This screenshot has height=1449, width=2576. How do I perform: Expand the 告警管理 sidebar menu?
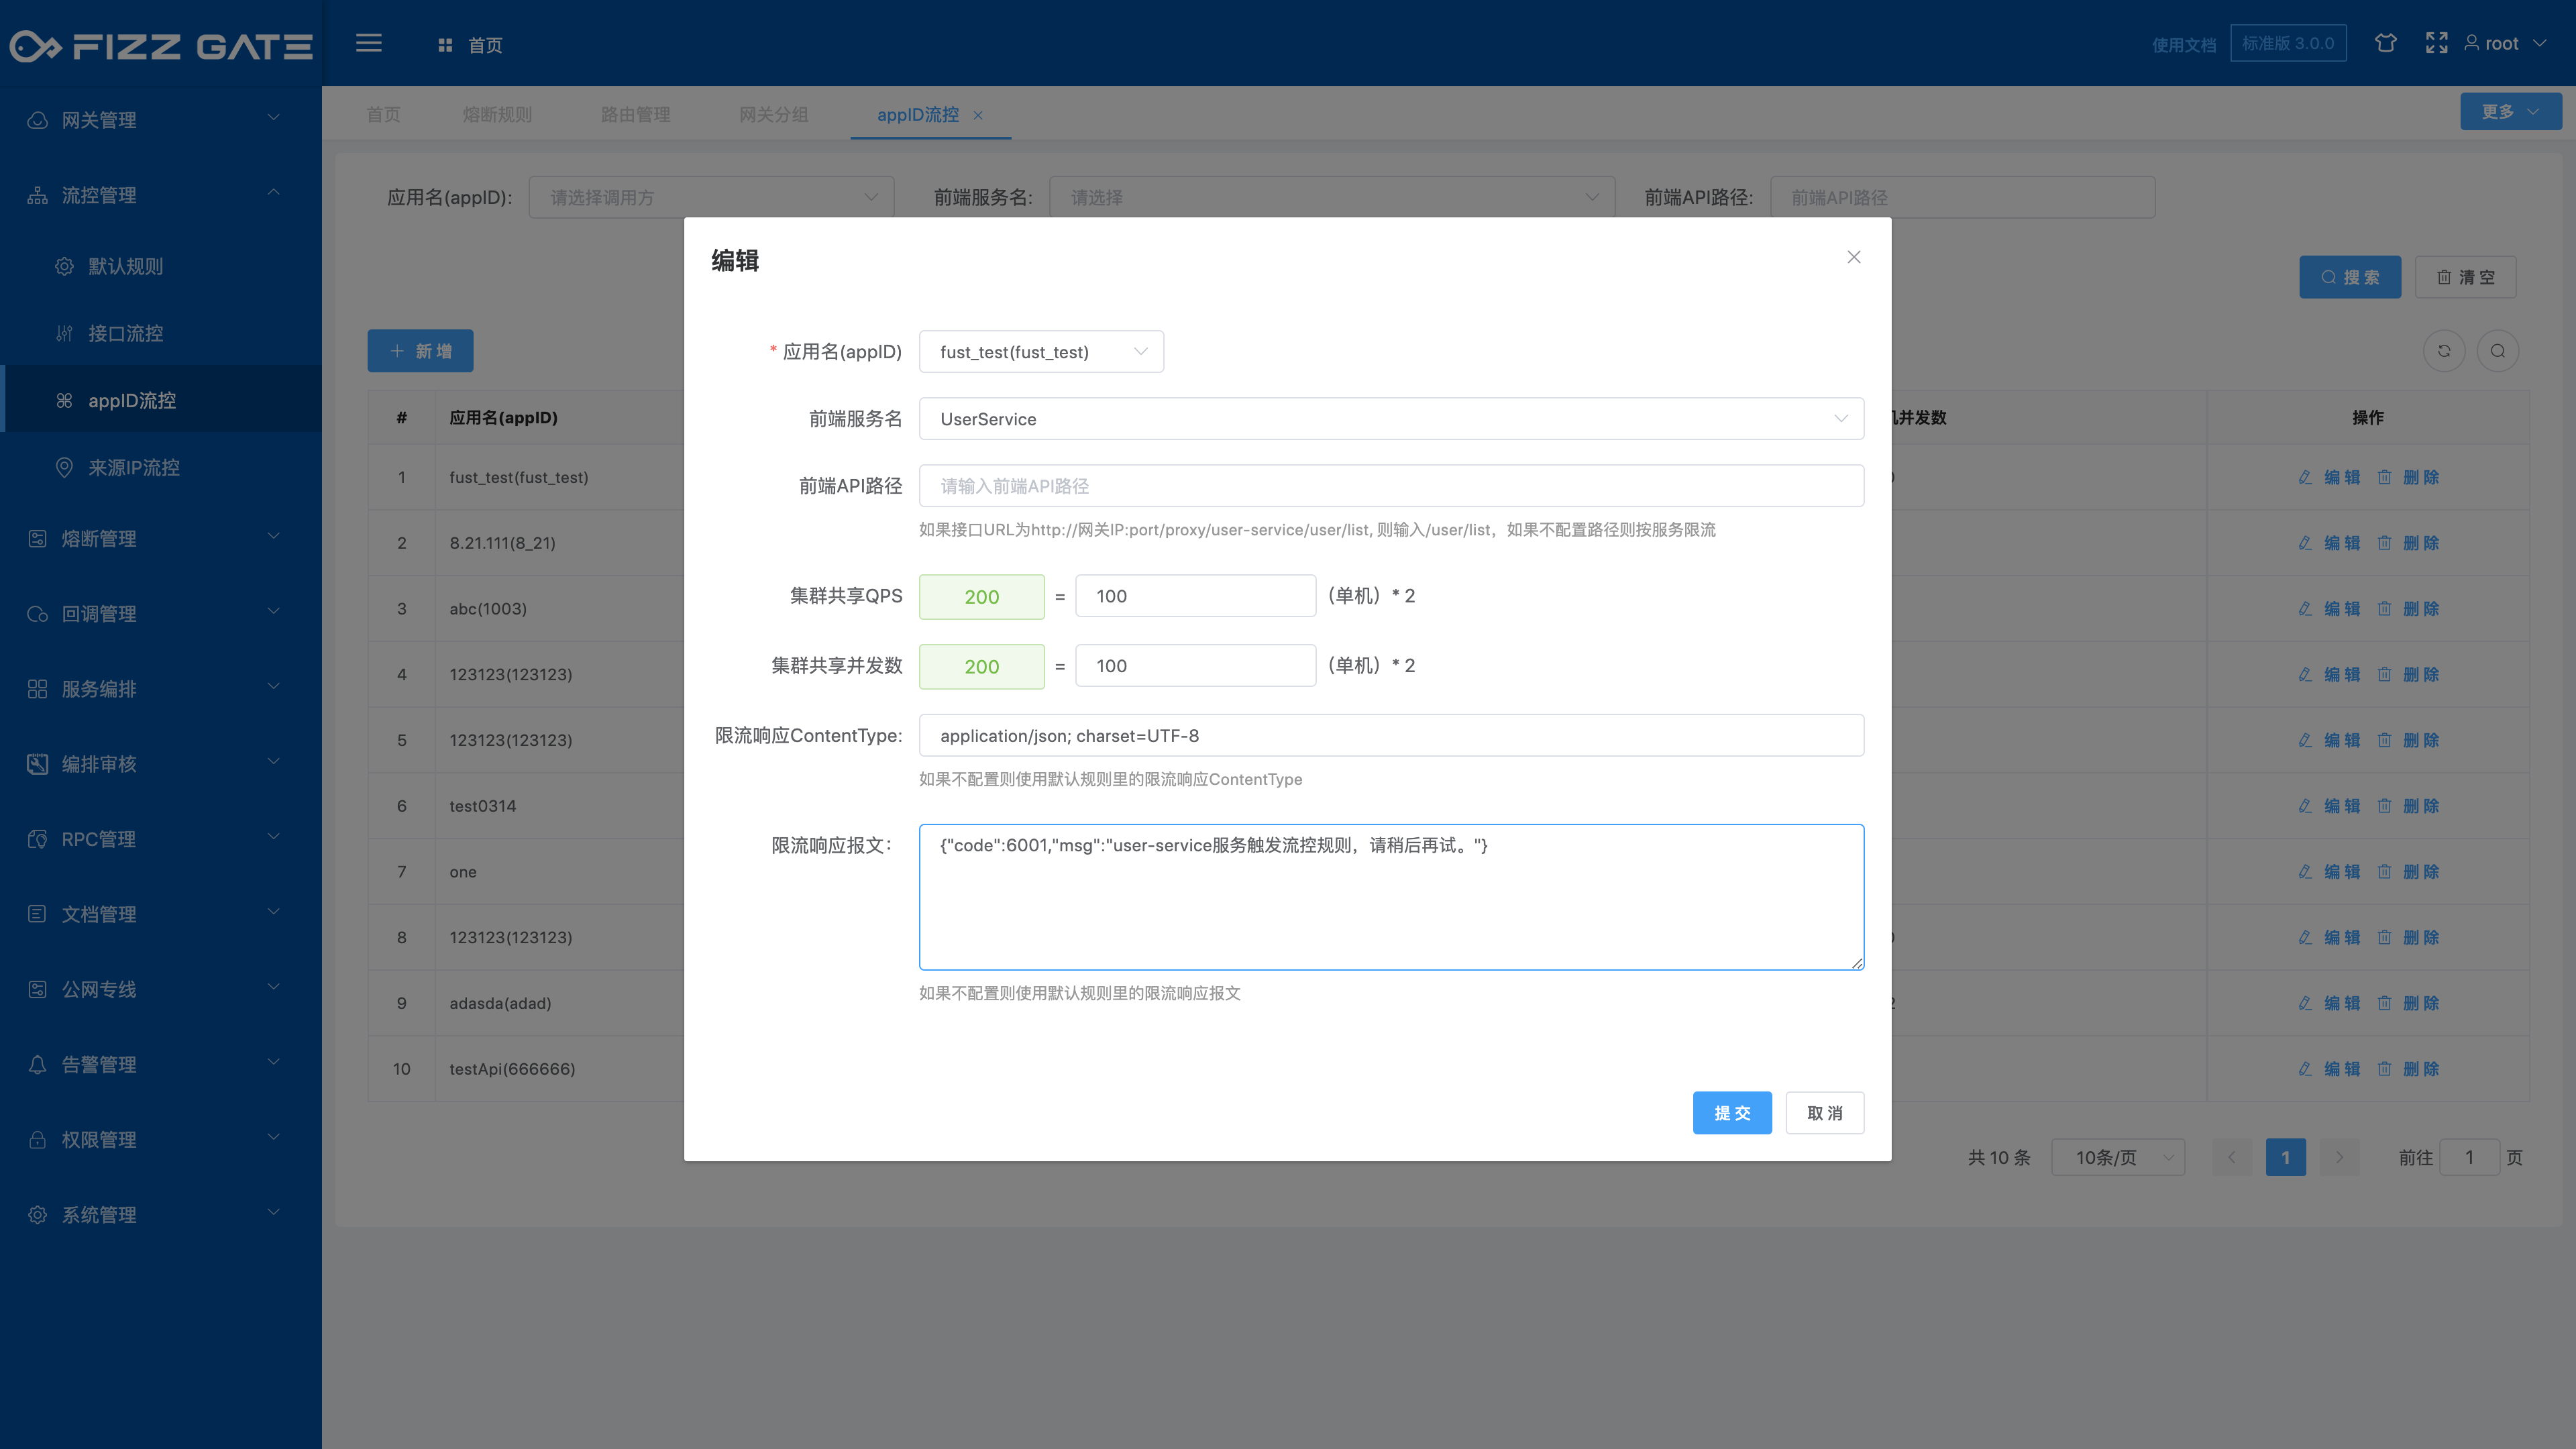[x=161, y=1064]
